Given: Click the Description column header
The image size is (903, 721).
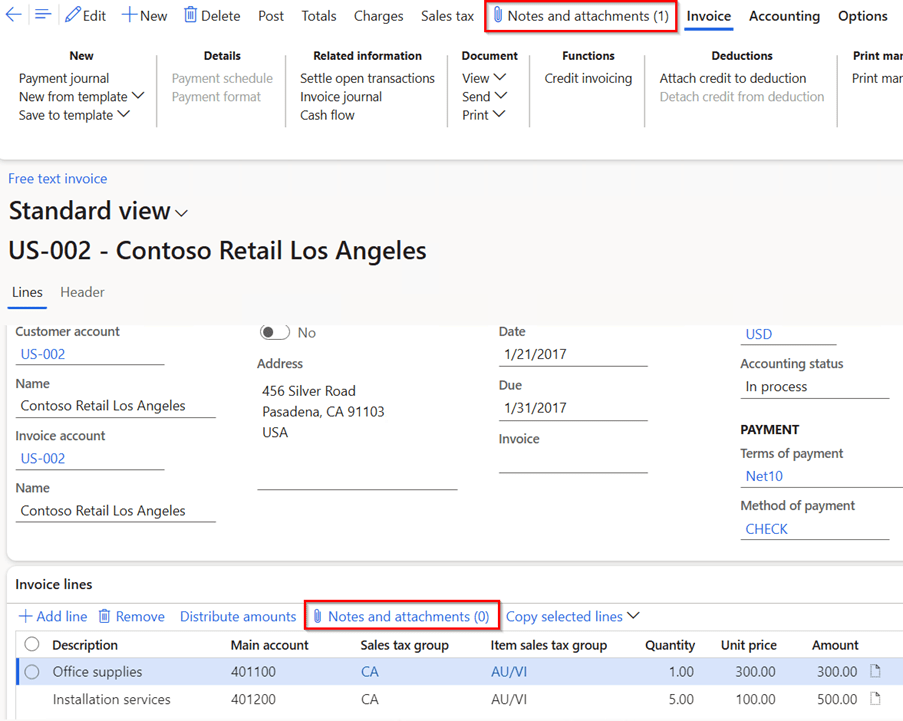Looking at the screenshot, I should click(85, 645).
